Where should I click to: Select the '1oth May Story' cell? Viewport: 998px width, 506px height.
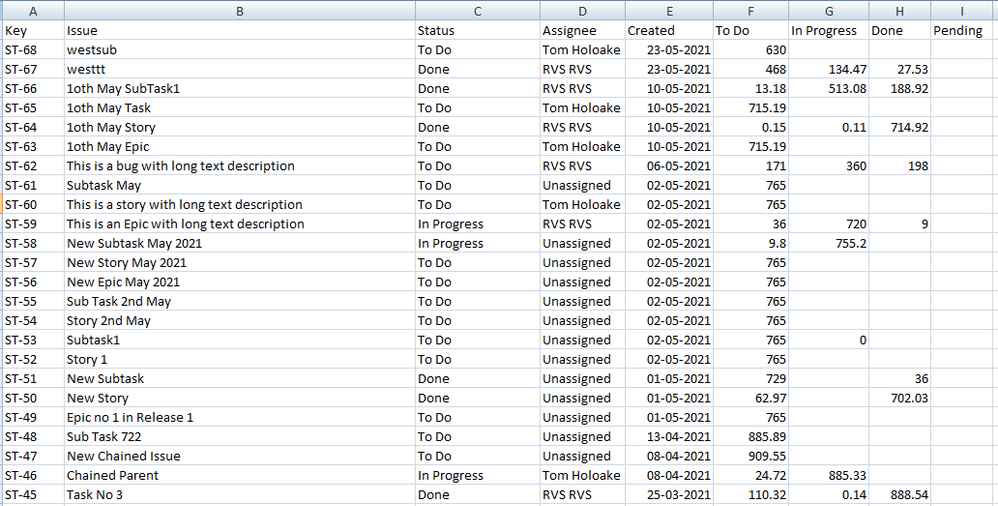(239, 127)
